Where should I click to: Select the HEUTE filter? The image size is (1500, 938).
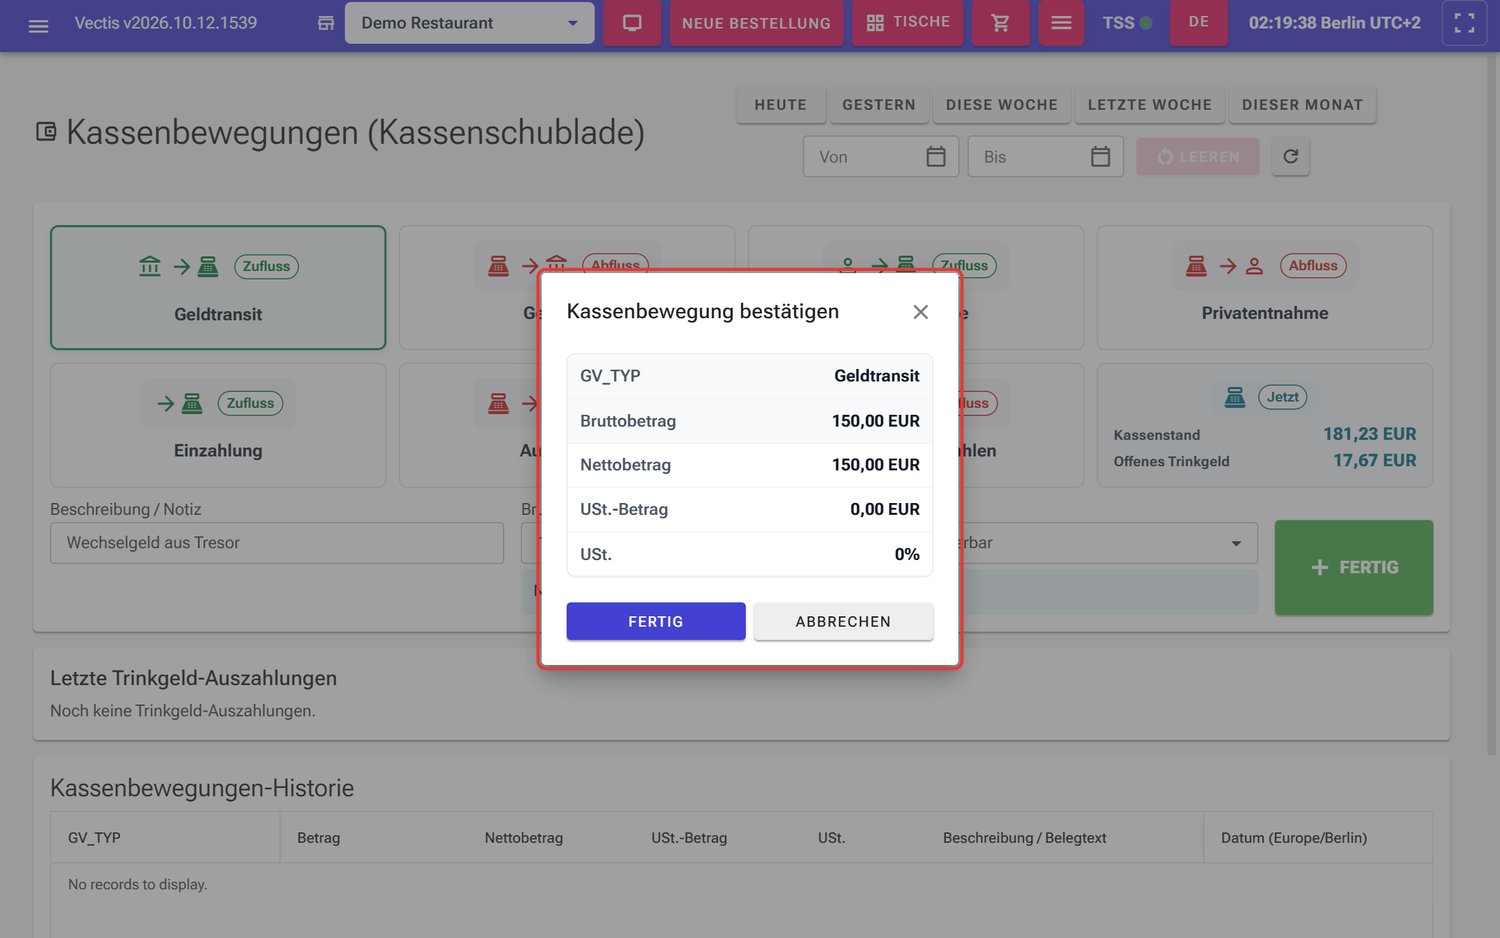[x=781, y=105]
